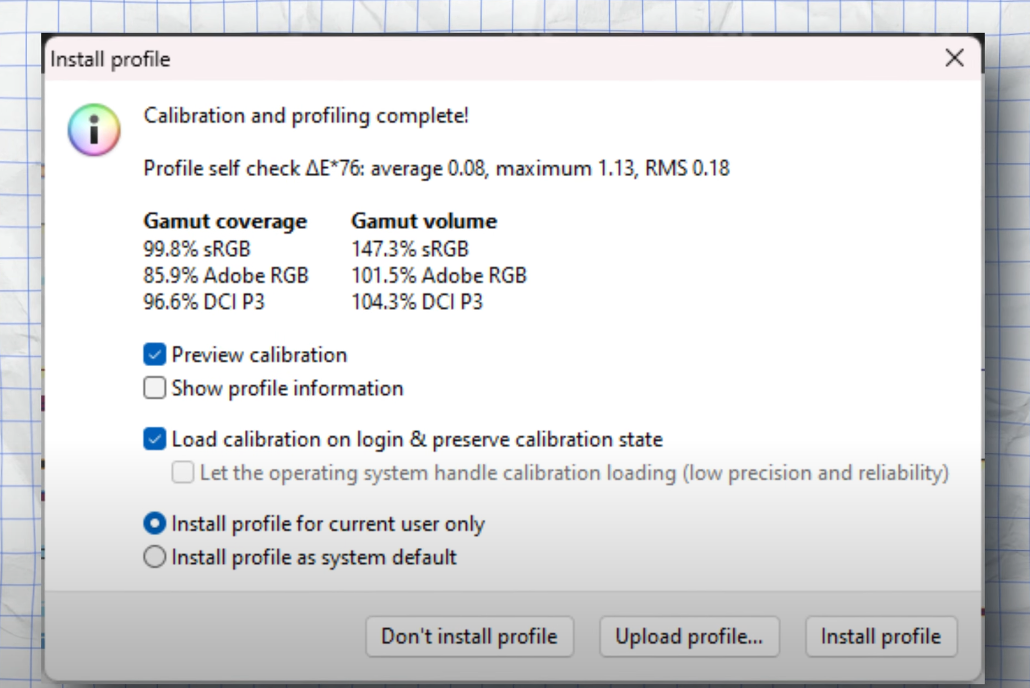Click the Gamut coverage heading

(x=225, y=221)
